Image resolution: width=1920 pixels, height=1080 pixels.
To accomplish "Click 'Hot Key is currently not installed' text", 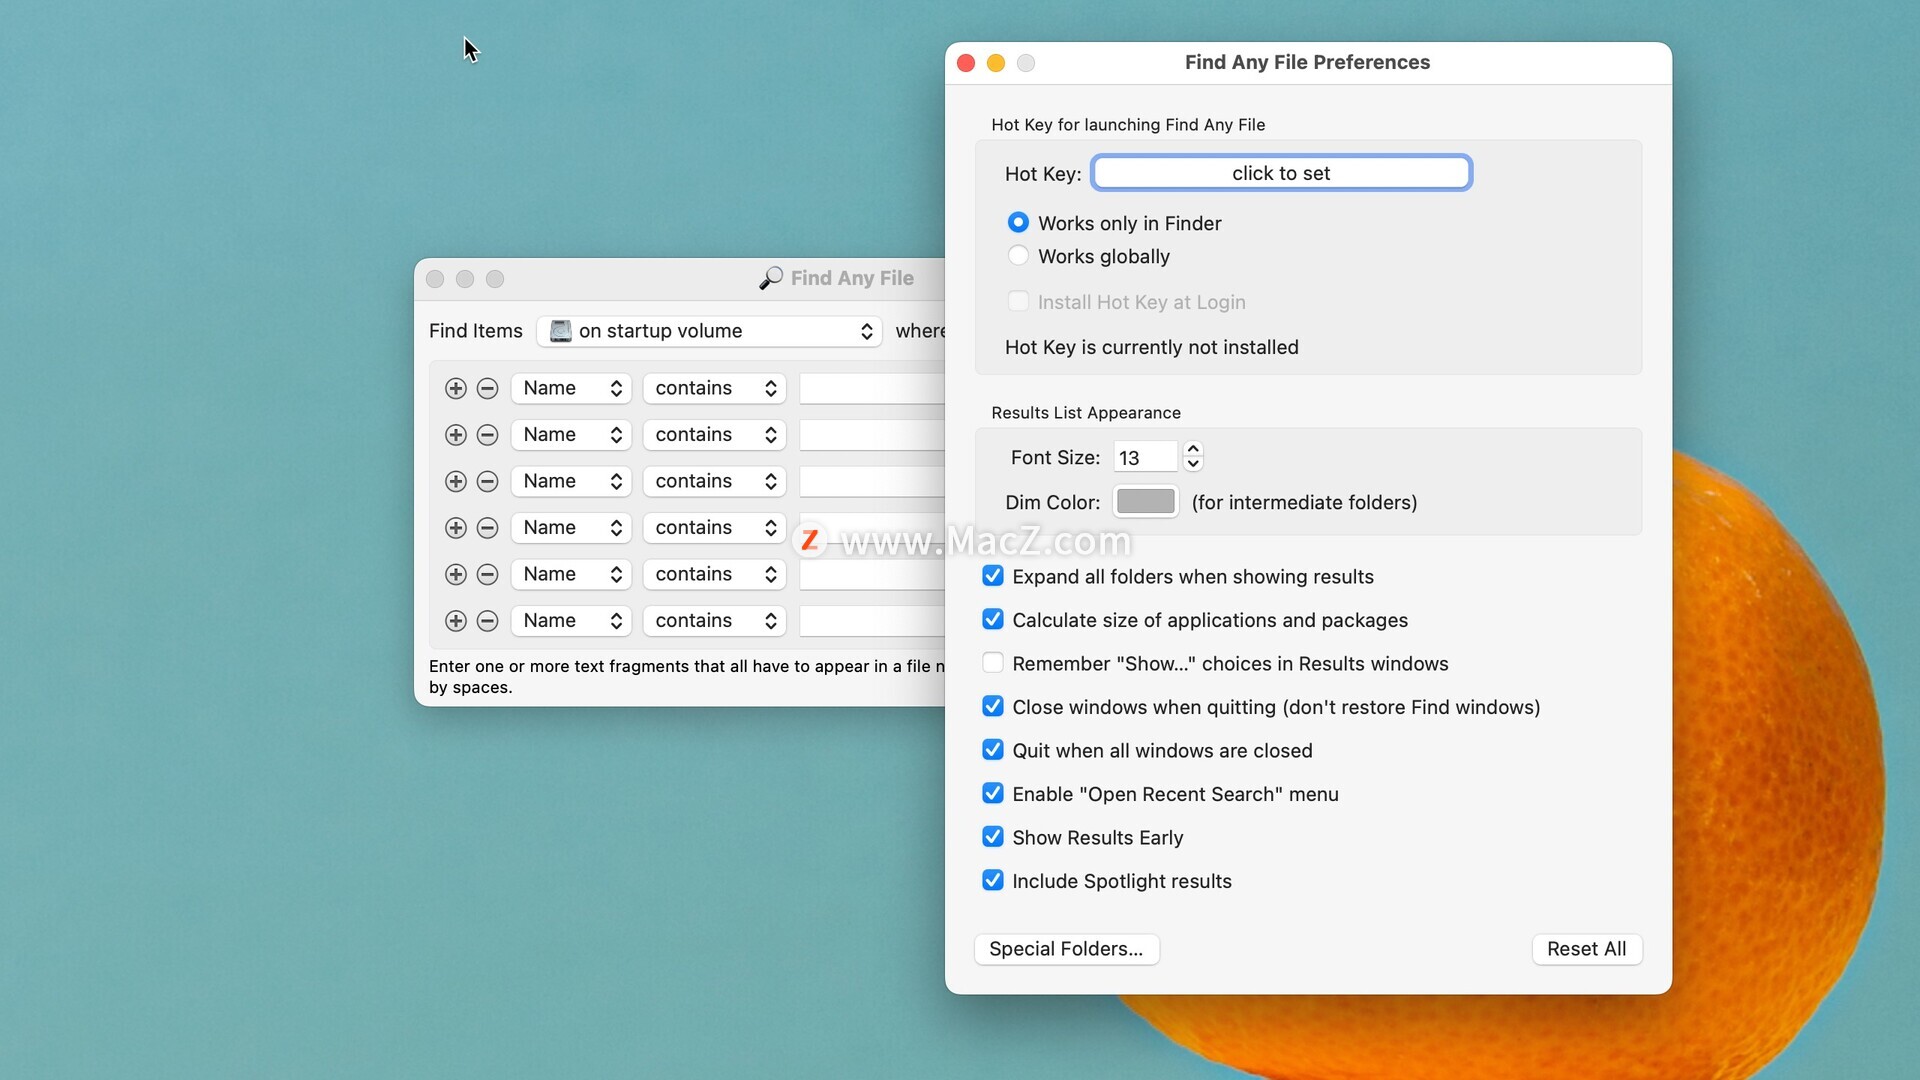I will pos(1151,347).
